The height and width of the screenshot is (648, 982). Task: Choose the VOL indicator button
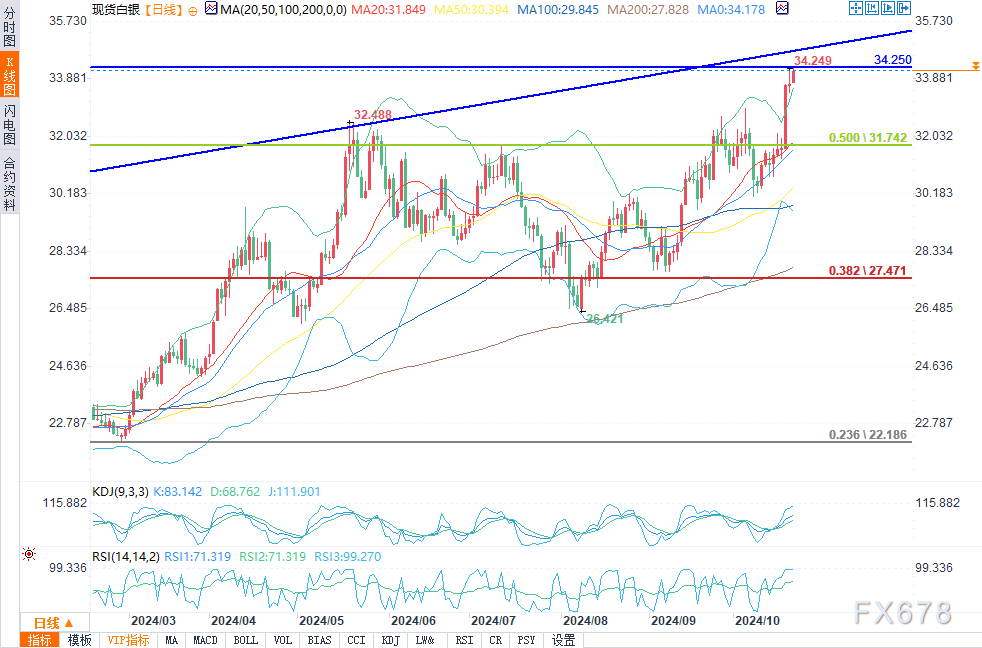pos(282,640)
